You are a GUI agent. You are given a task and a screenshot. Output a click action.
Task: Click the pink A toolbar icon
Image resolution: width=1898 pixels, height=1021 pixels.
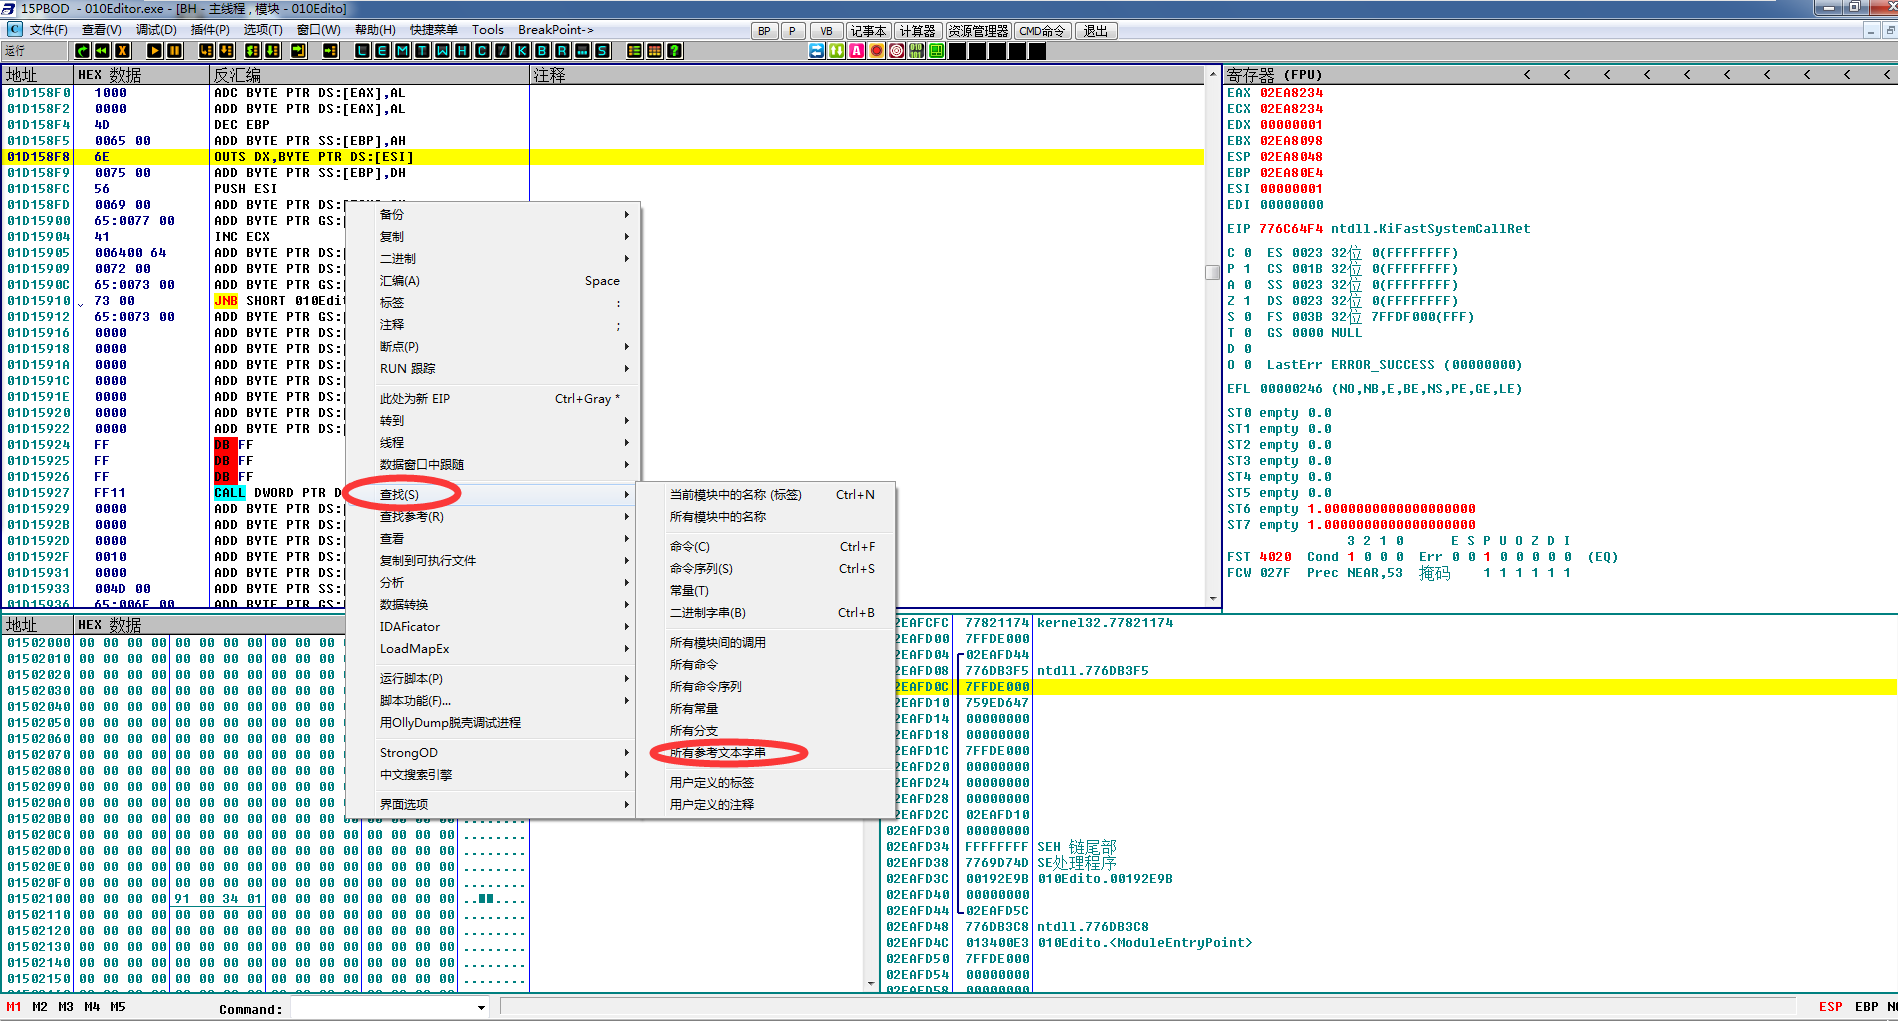[x=857, y=50]
